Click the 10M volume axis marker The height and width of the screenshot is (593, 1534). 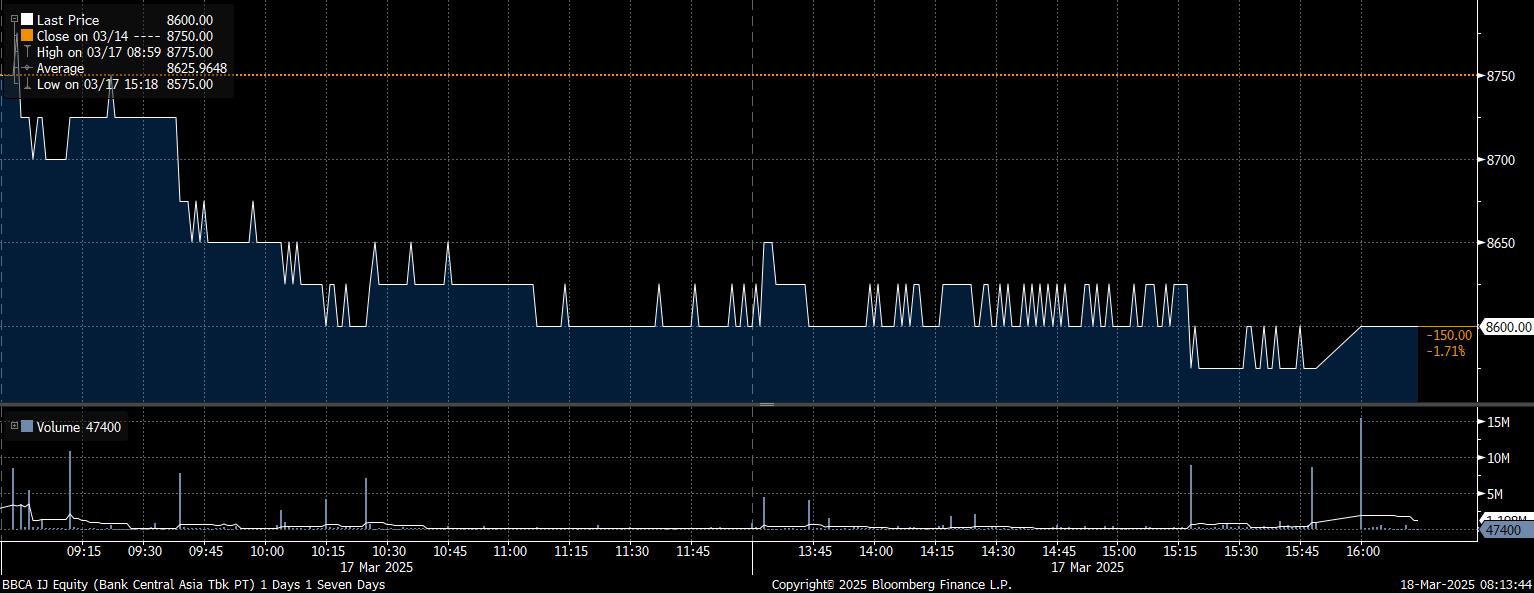point(1498,458)
